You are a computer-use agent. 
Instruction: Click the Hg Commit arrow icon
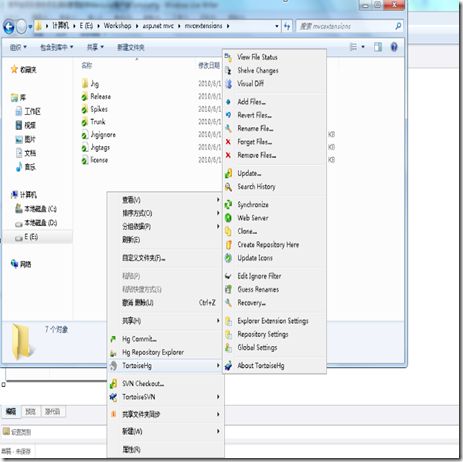click(x=113, y=339)
